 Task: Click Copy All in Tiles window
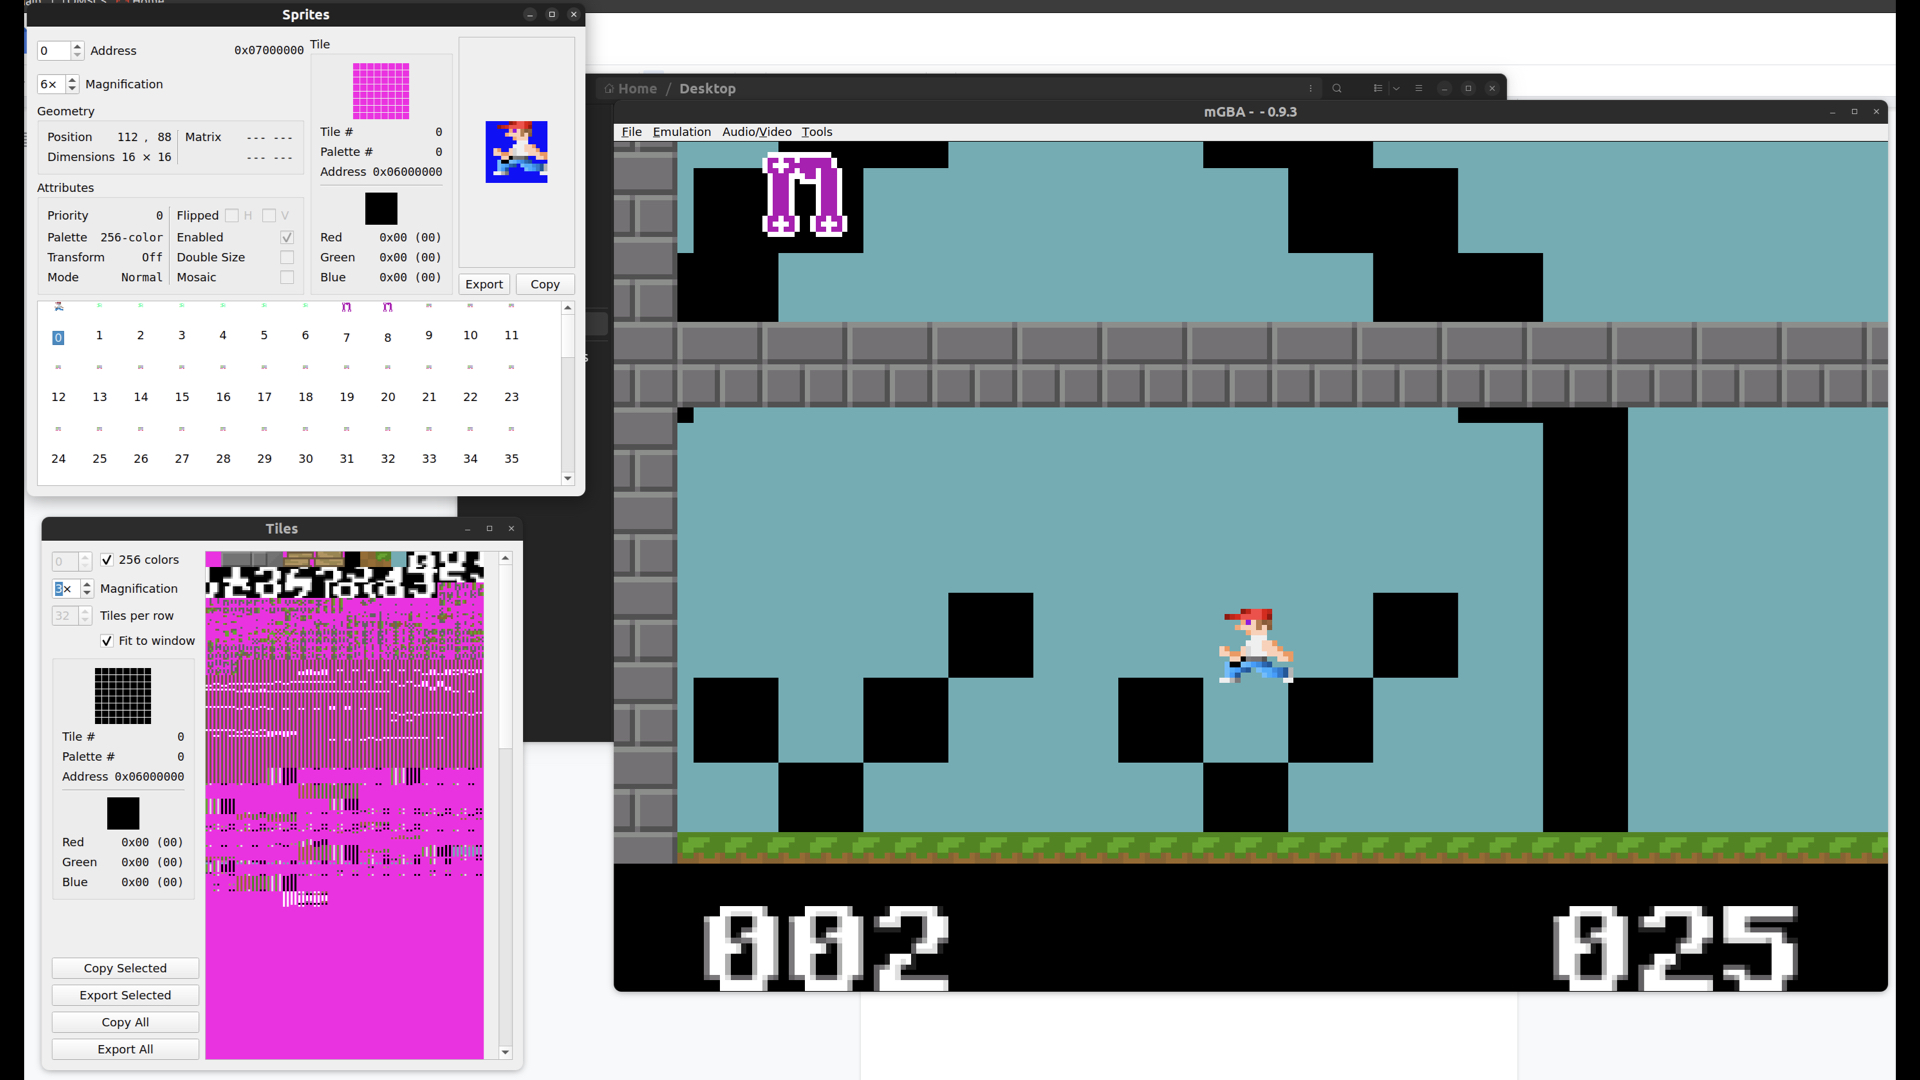point(125,1022)
